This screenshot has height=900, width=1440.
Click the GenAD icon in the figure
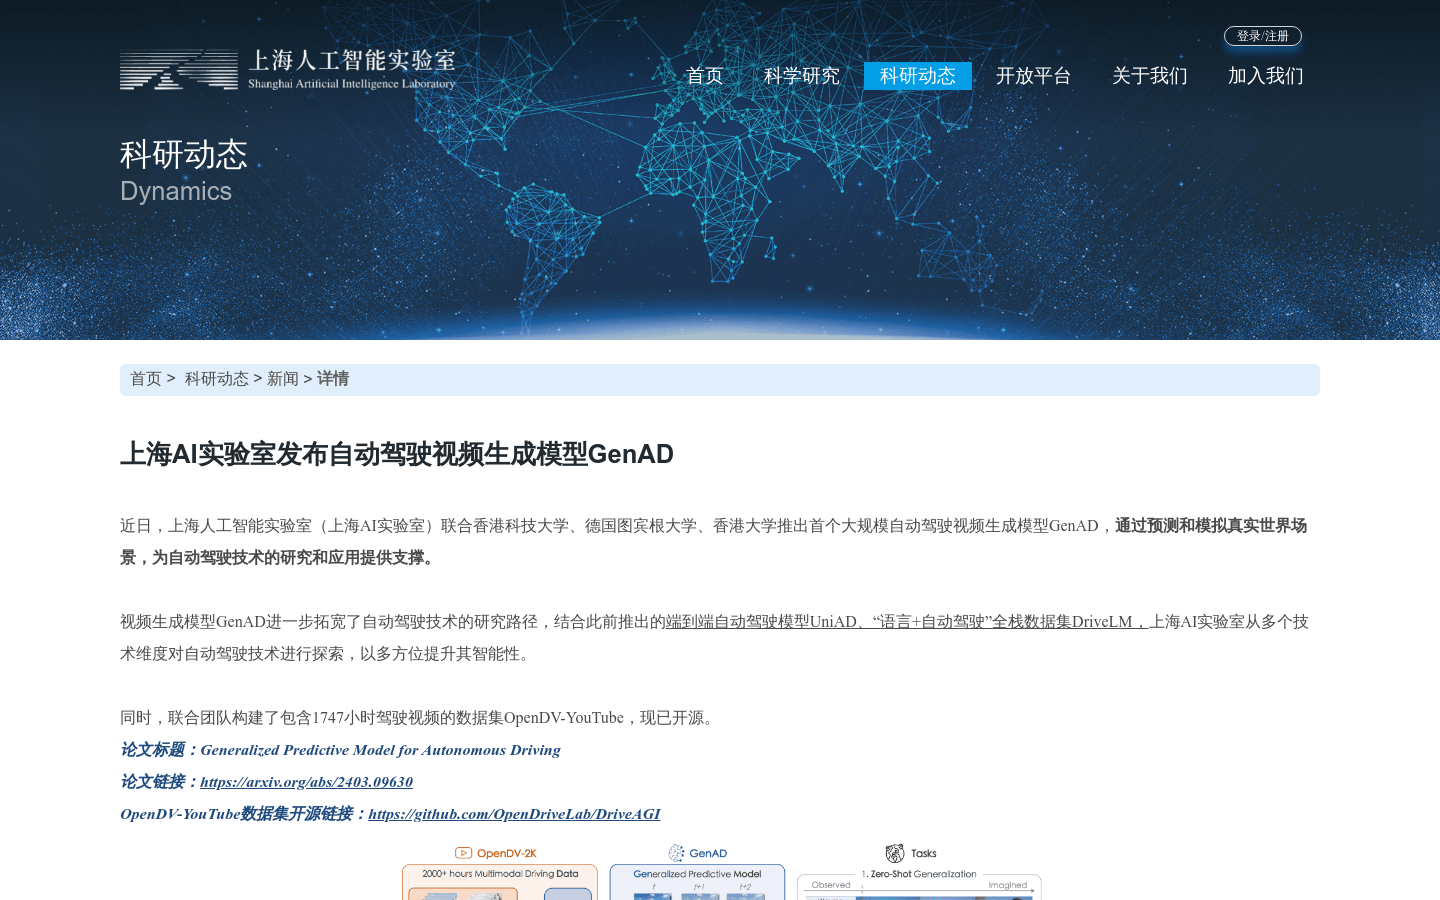tap(677, 853)
